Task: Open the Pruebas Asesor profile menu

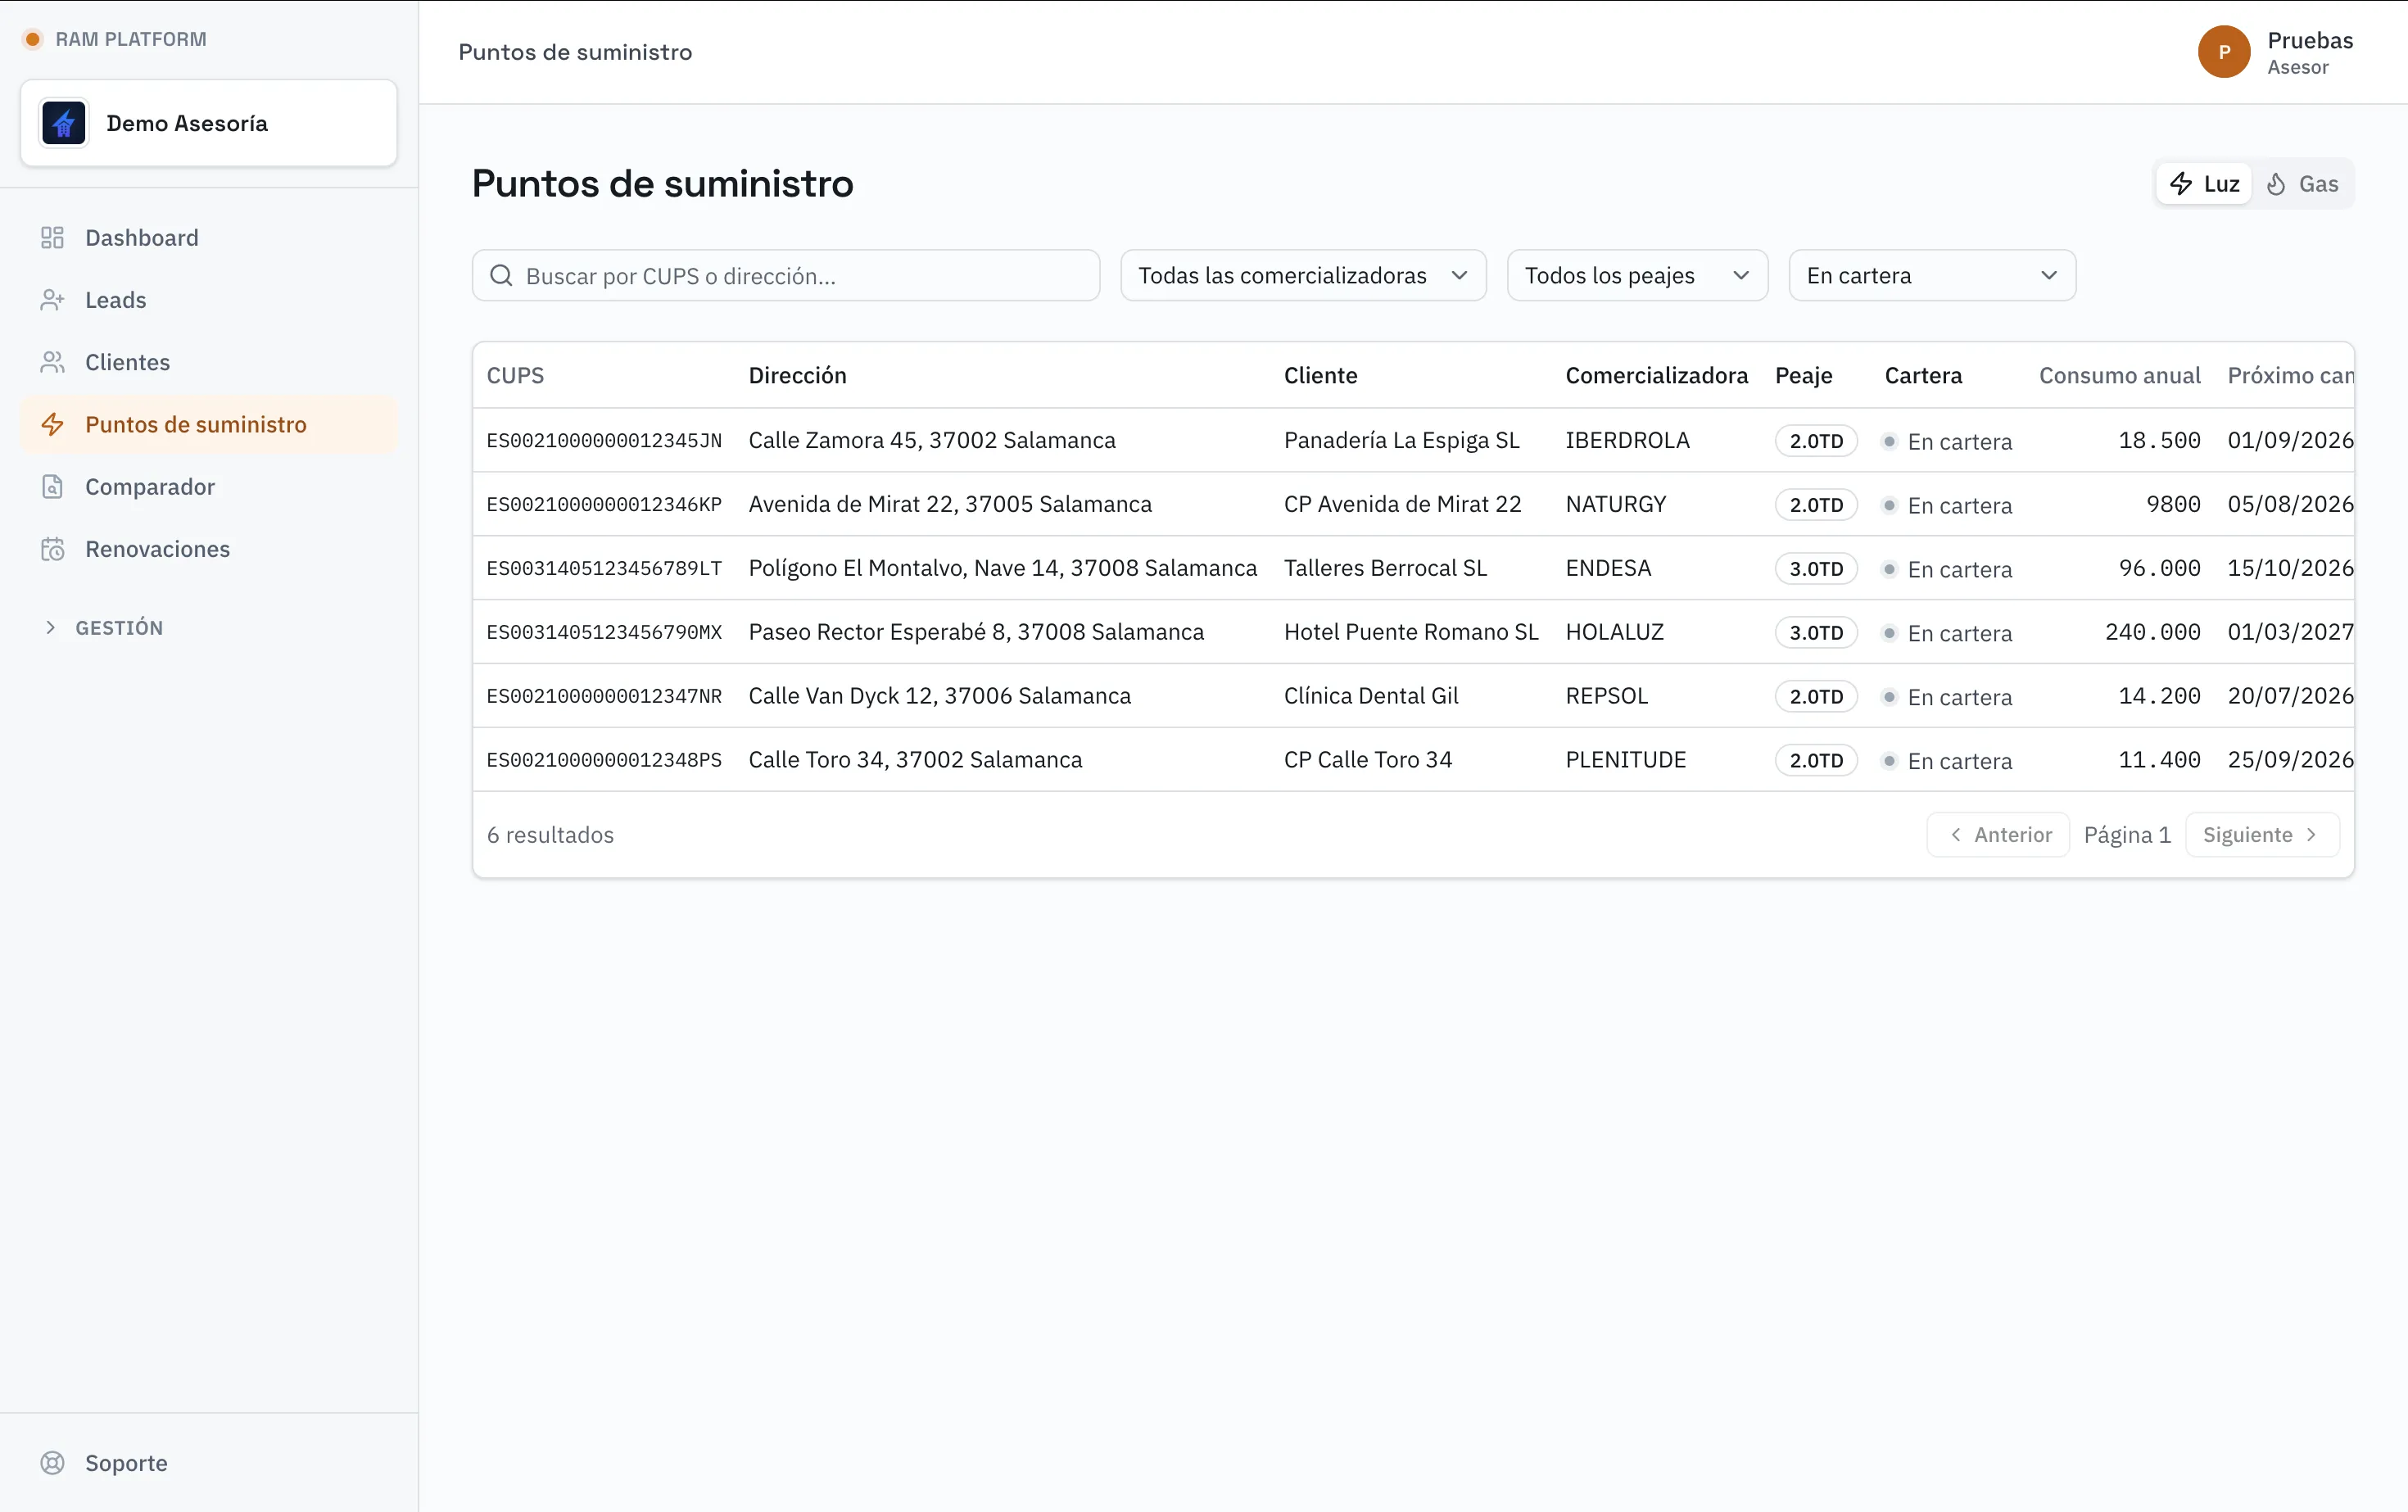Action: click(x=2276, y=52)
